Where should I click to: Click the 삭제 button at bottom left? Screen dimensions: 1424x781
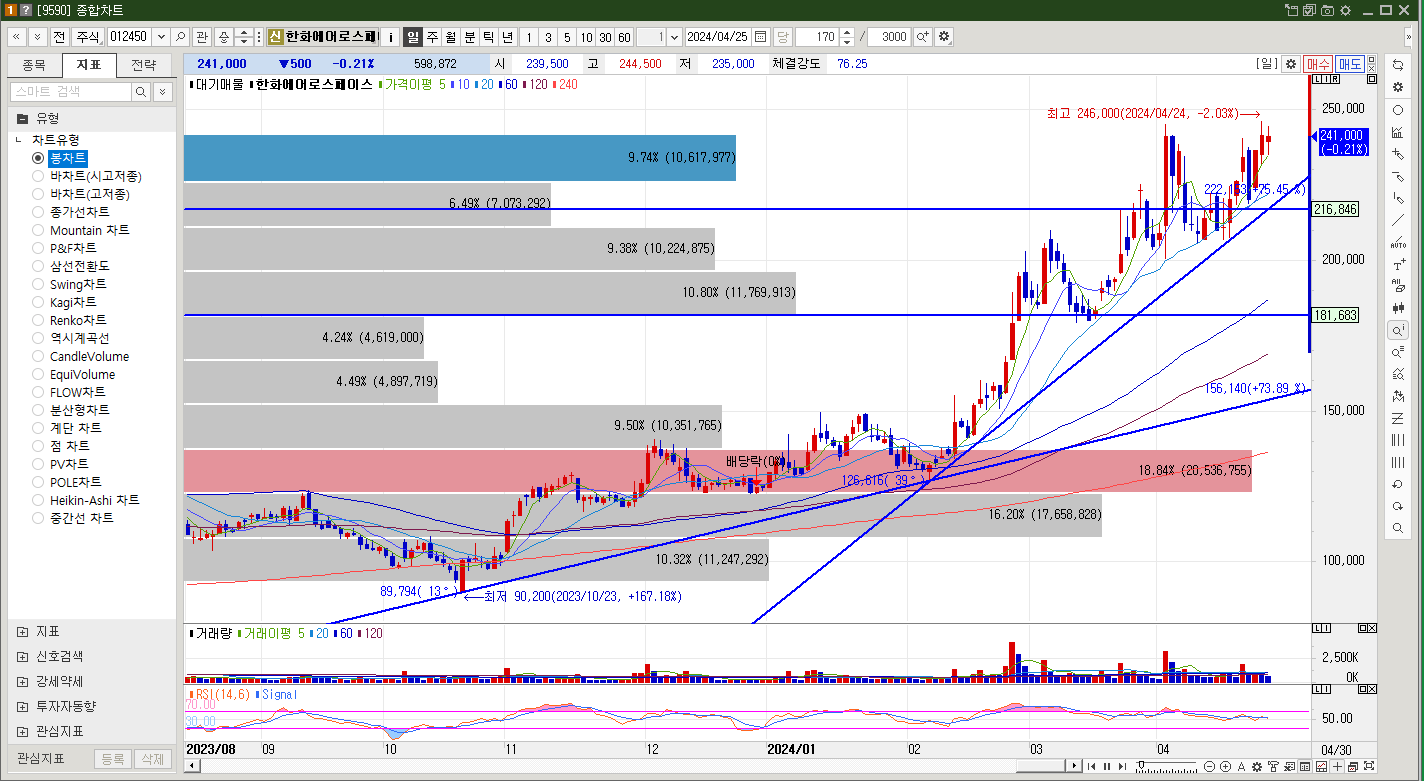[x=153, y=759]
